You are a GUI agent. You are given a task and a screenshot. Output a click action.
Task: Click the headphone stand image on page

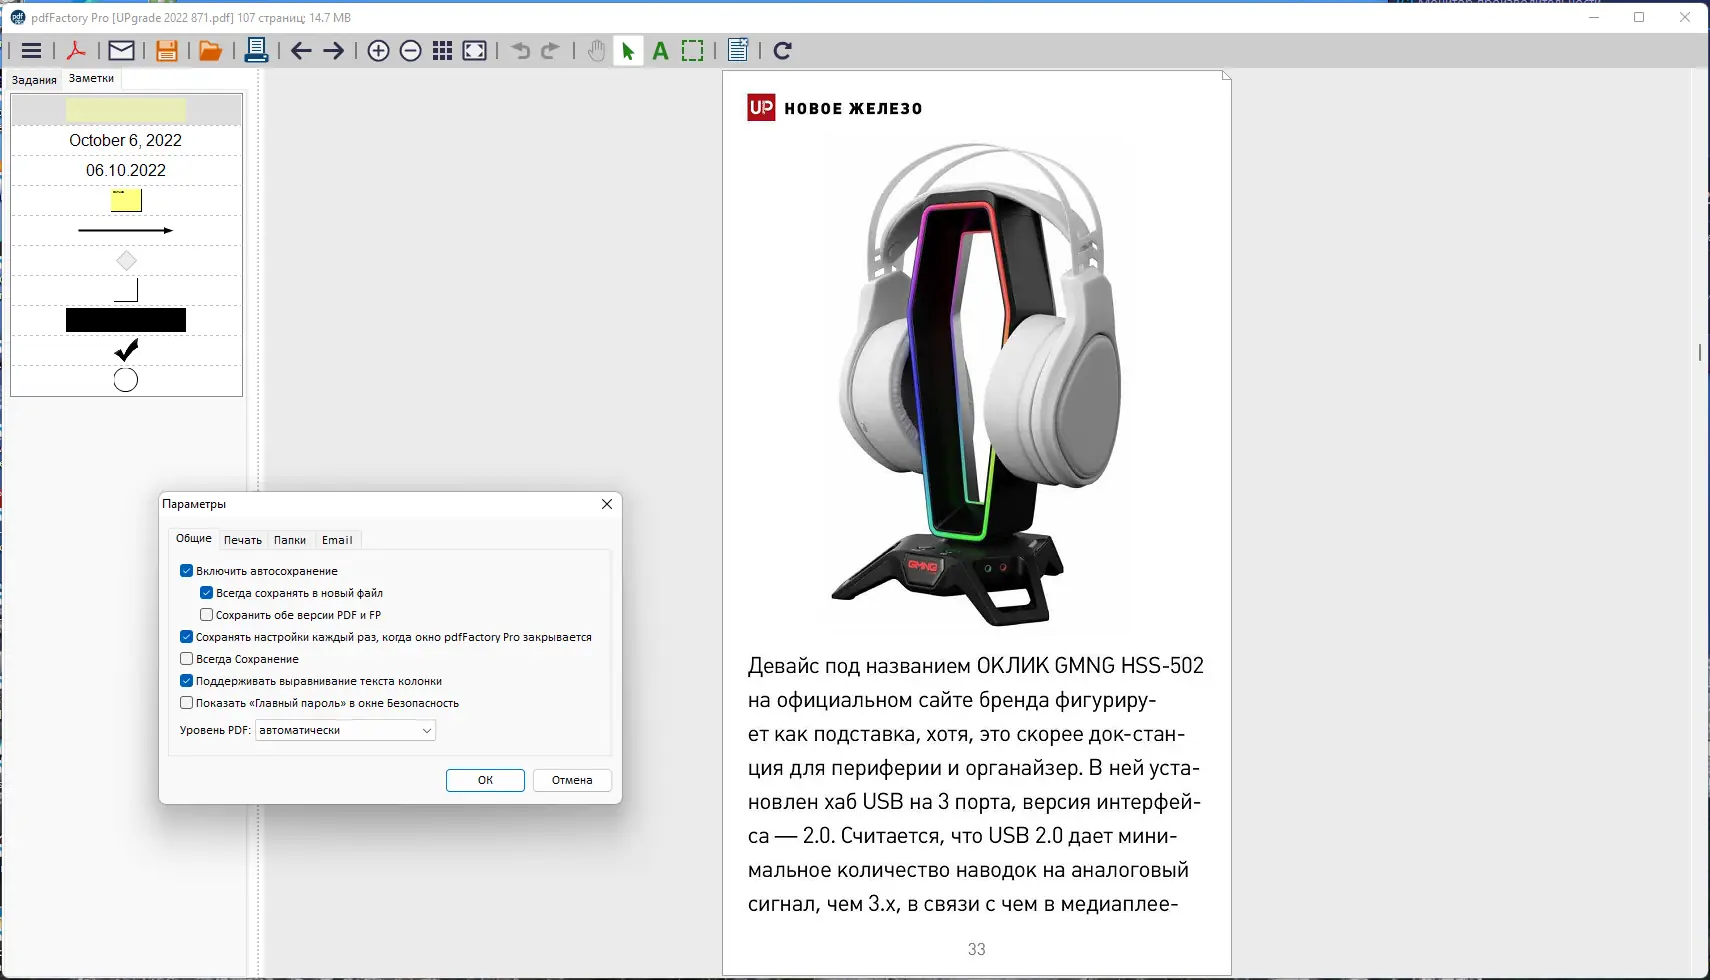pyautogui.click(x=976, y=384)
